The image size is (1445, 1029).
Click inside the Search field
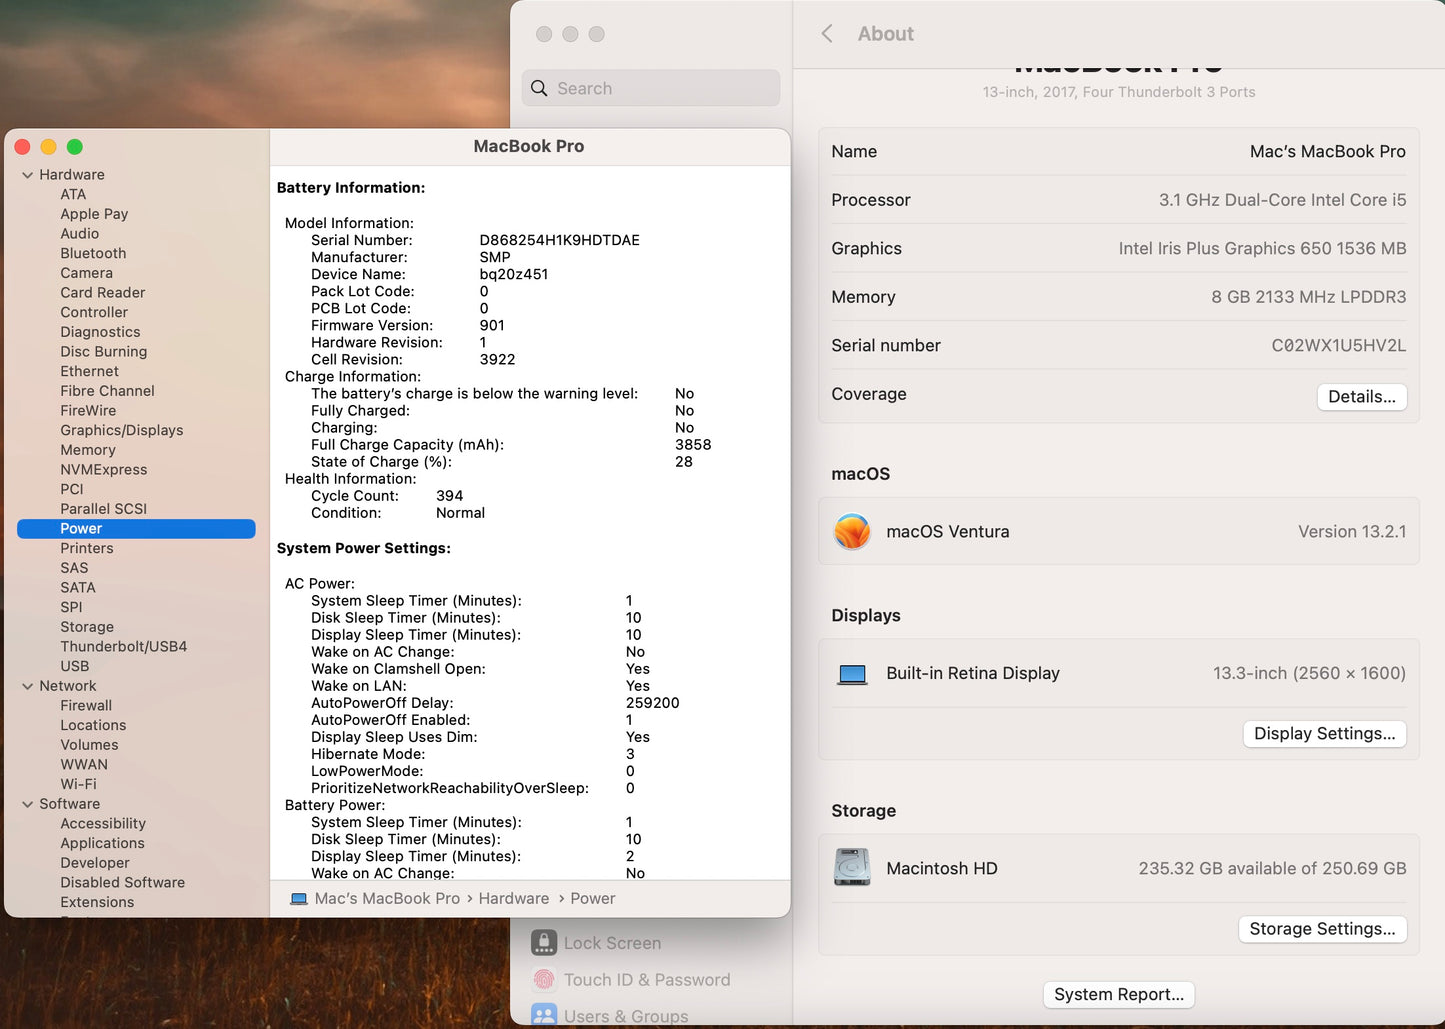650,88
